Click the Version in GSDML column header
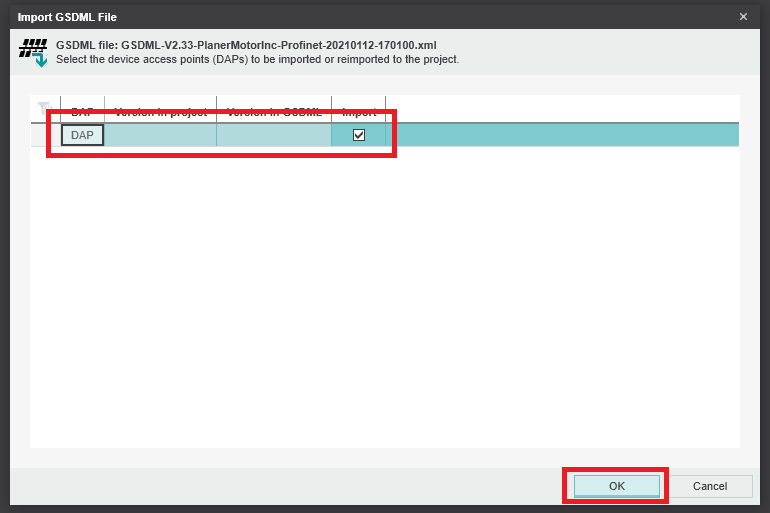The width and height of the screenshot is (770, 513). coord(273,112)
